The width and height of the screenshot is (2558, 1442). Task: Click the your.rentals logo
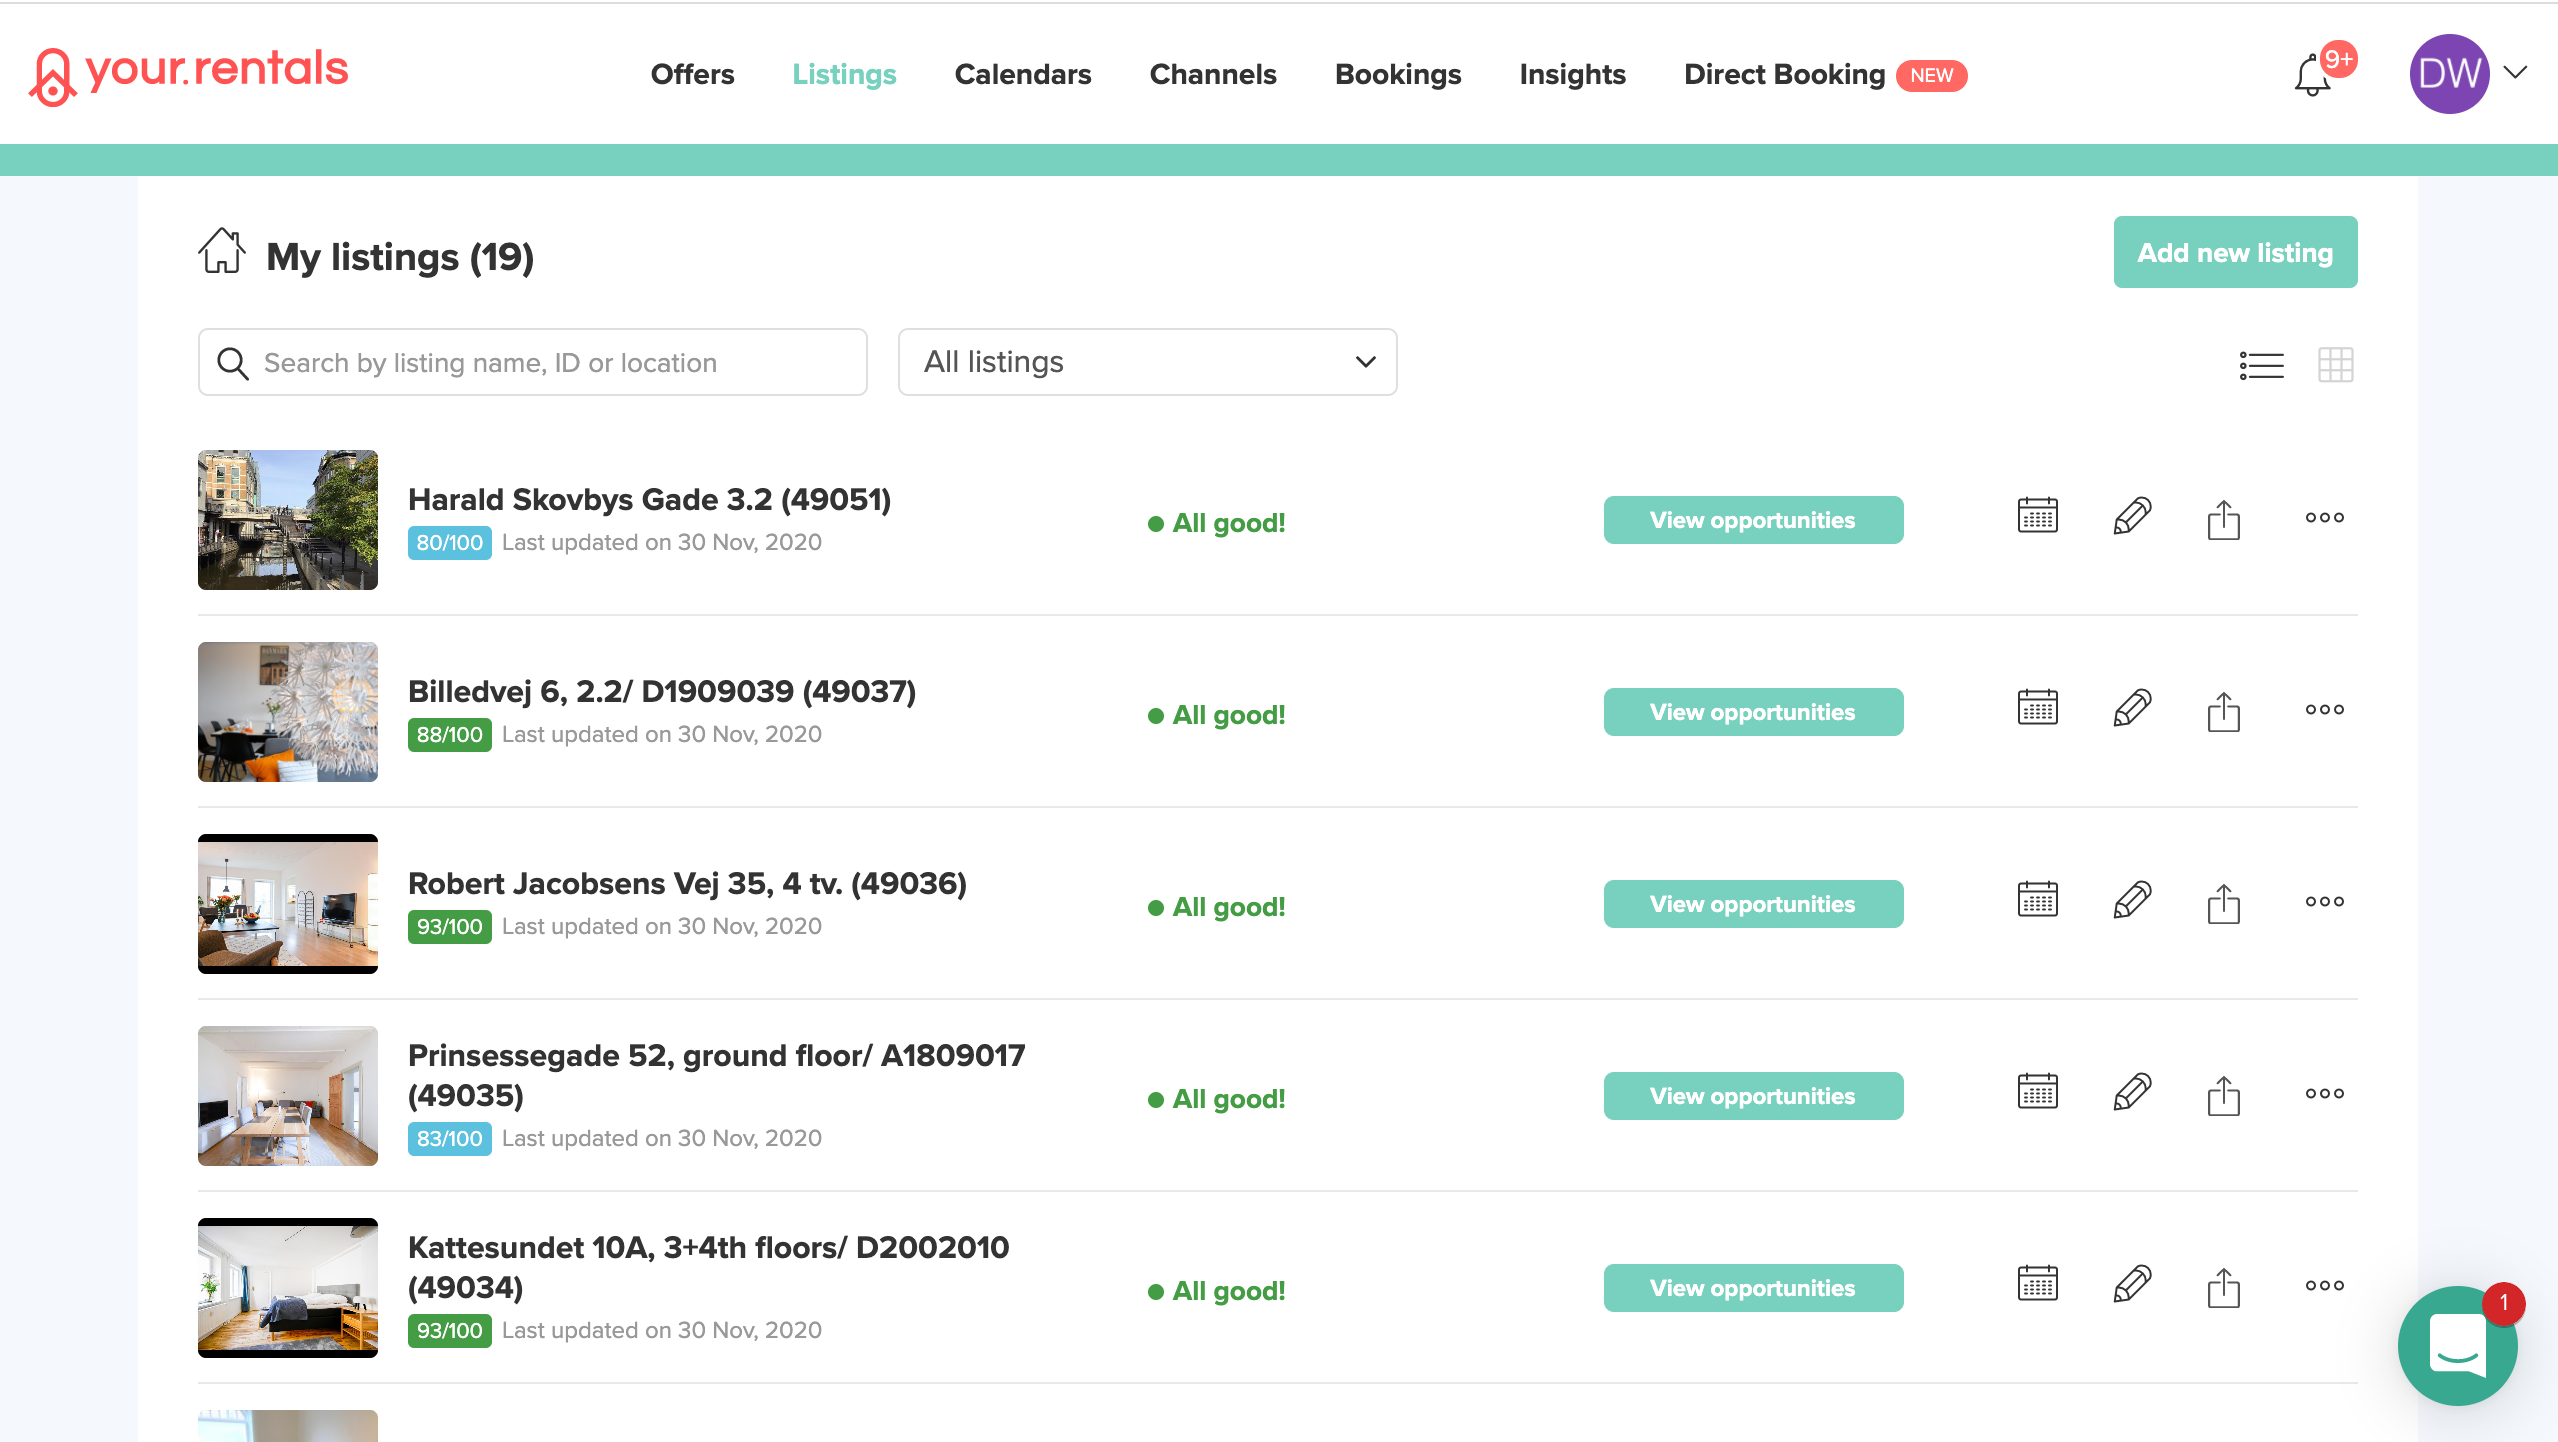(189, 74)
